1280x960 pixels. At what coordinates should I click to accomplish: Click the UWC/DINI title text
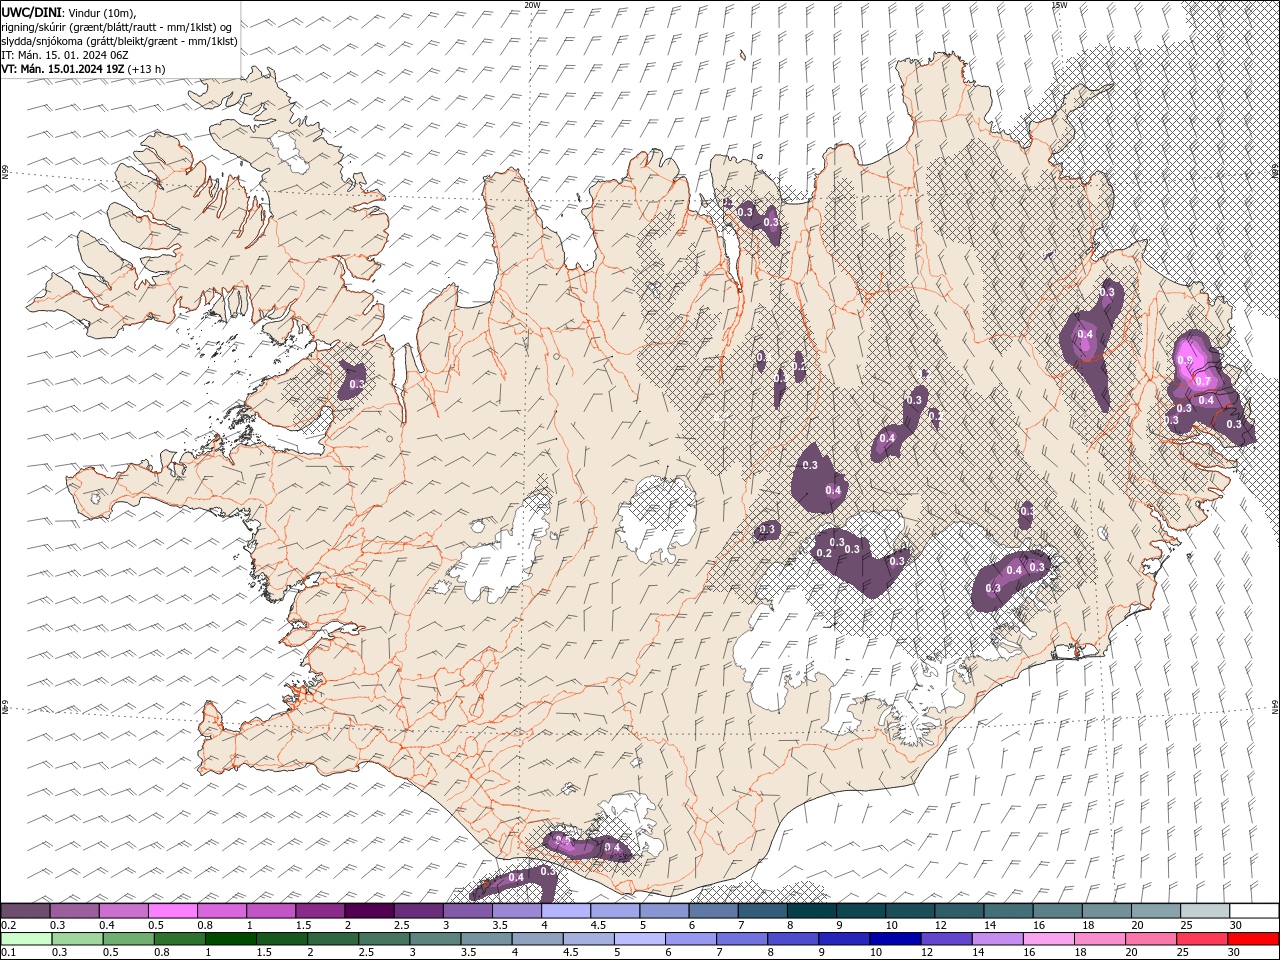coord(32,12)
